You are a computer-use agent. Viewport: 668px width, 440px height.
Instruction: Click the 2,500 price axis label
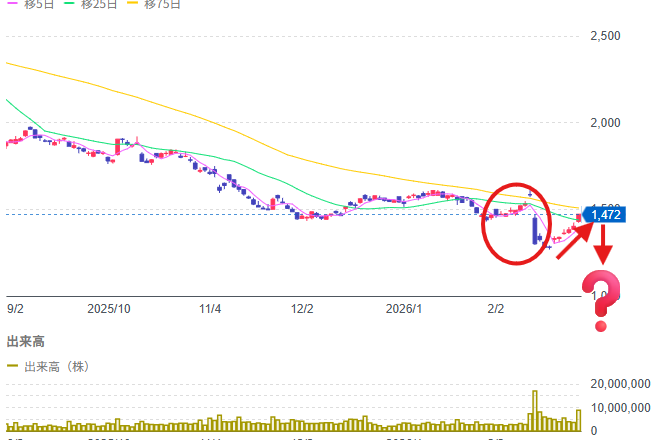[607, 36]
